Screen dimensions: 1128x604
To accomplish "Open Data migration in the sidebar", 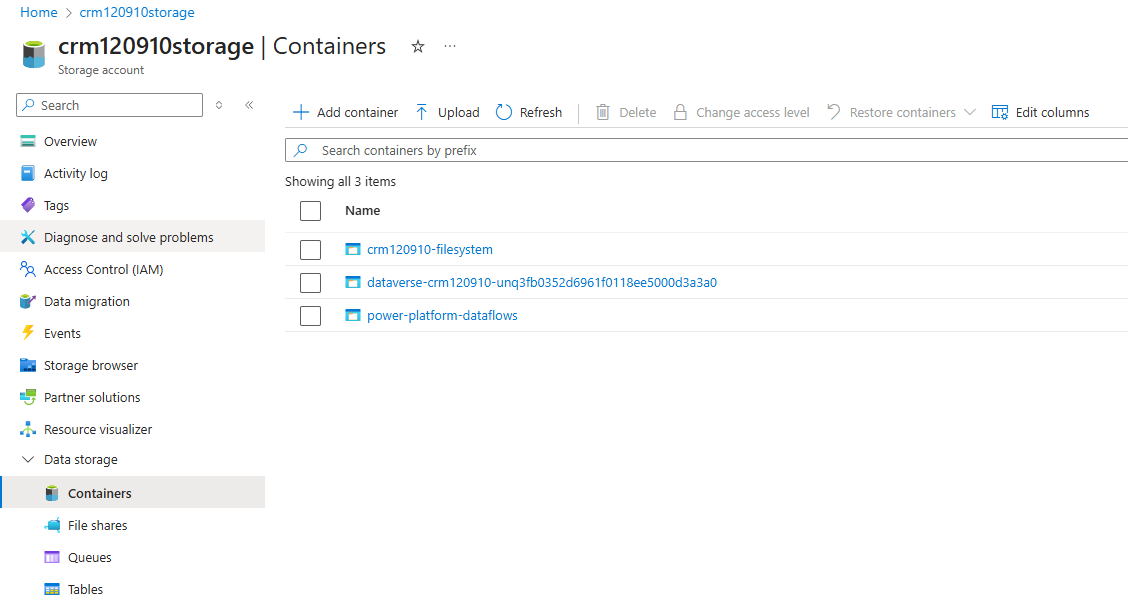I will point(86,301).
